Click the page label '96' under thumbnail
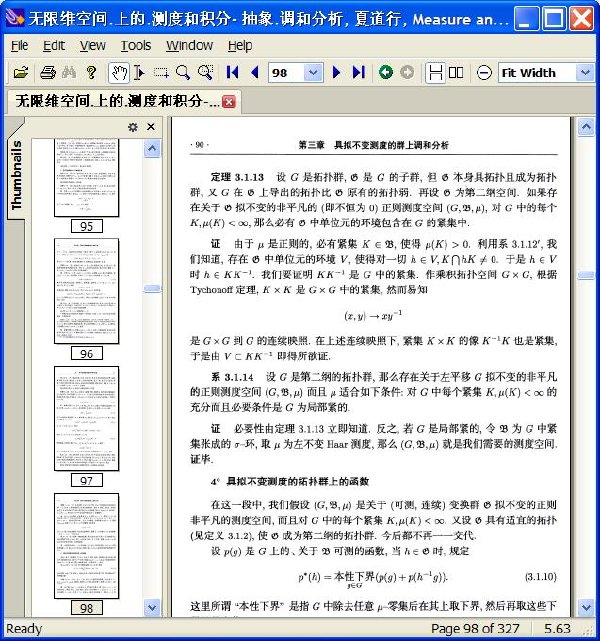The image size is (600, 641). pyautogui.click(x=87, y=354)
